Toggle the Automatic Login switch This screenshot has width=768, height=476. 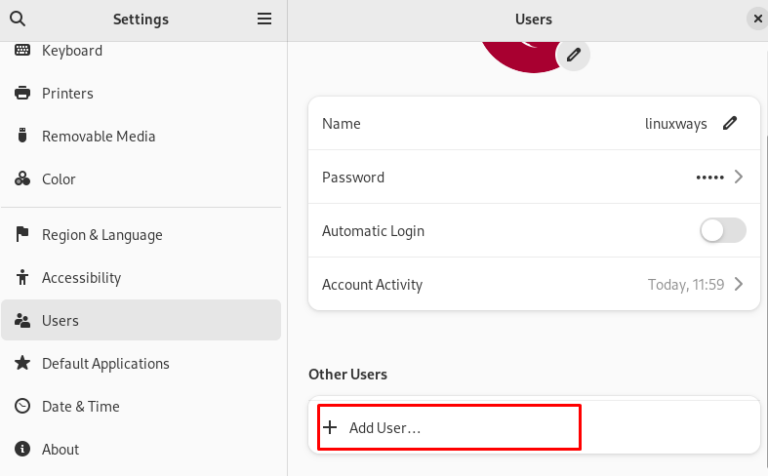pyautogui.click(x=722, y=231)
